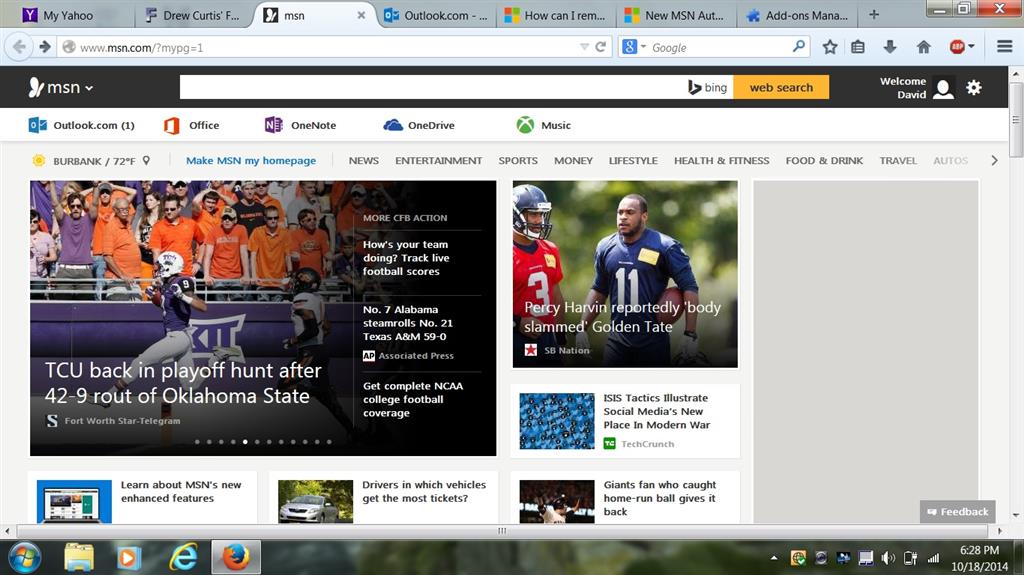
Task: Launch Windows Media Player from taskbar
Action: point(129,557)
